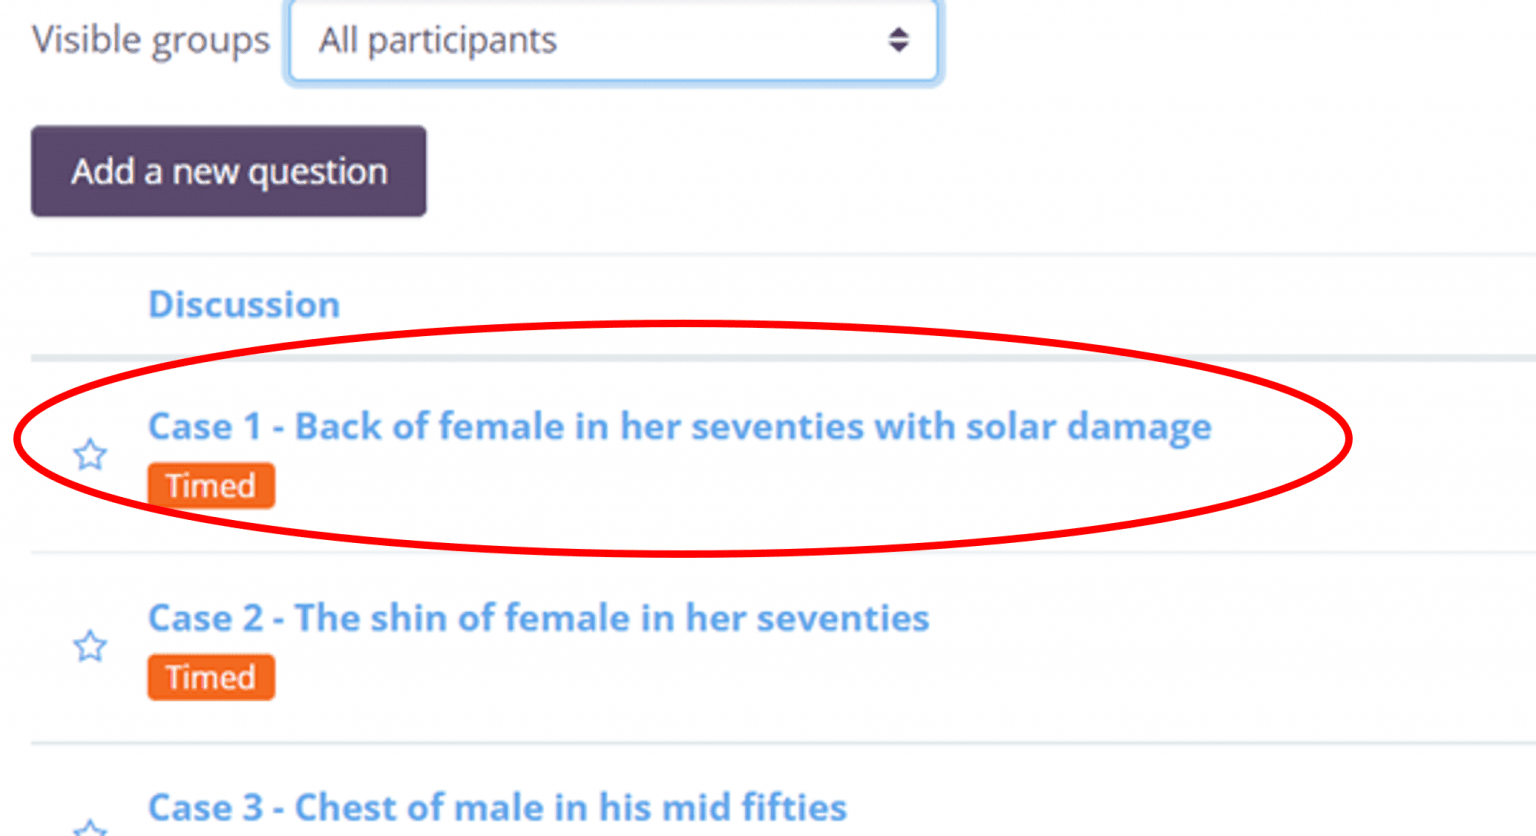The image size is (1536, 836).
Task: Open the Visible groups dropdown
Action: coord(613,40)
